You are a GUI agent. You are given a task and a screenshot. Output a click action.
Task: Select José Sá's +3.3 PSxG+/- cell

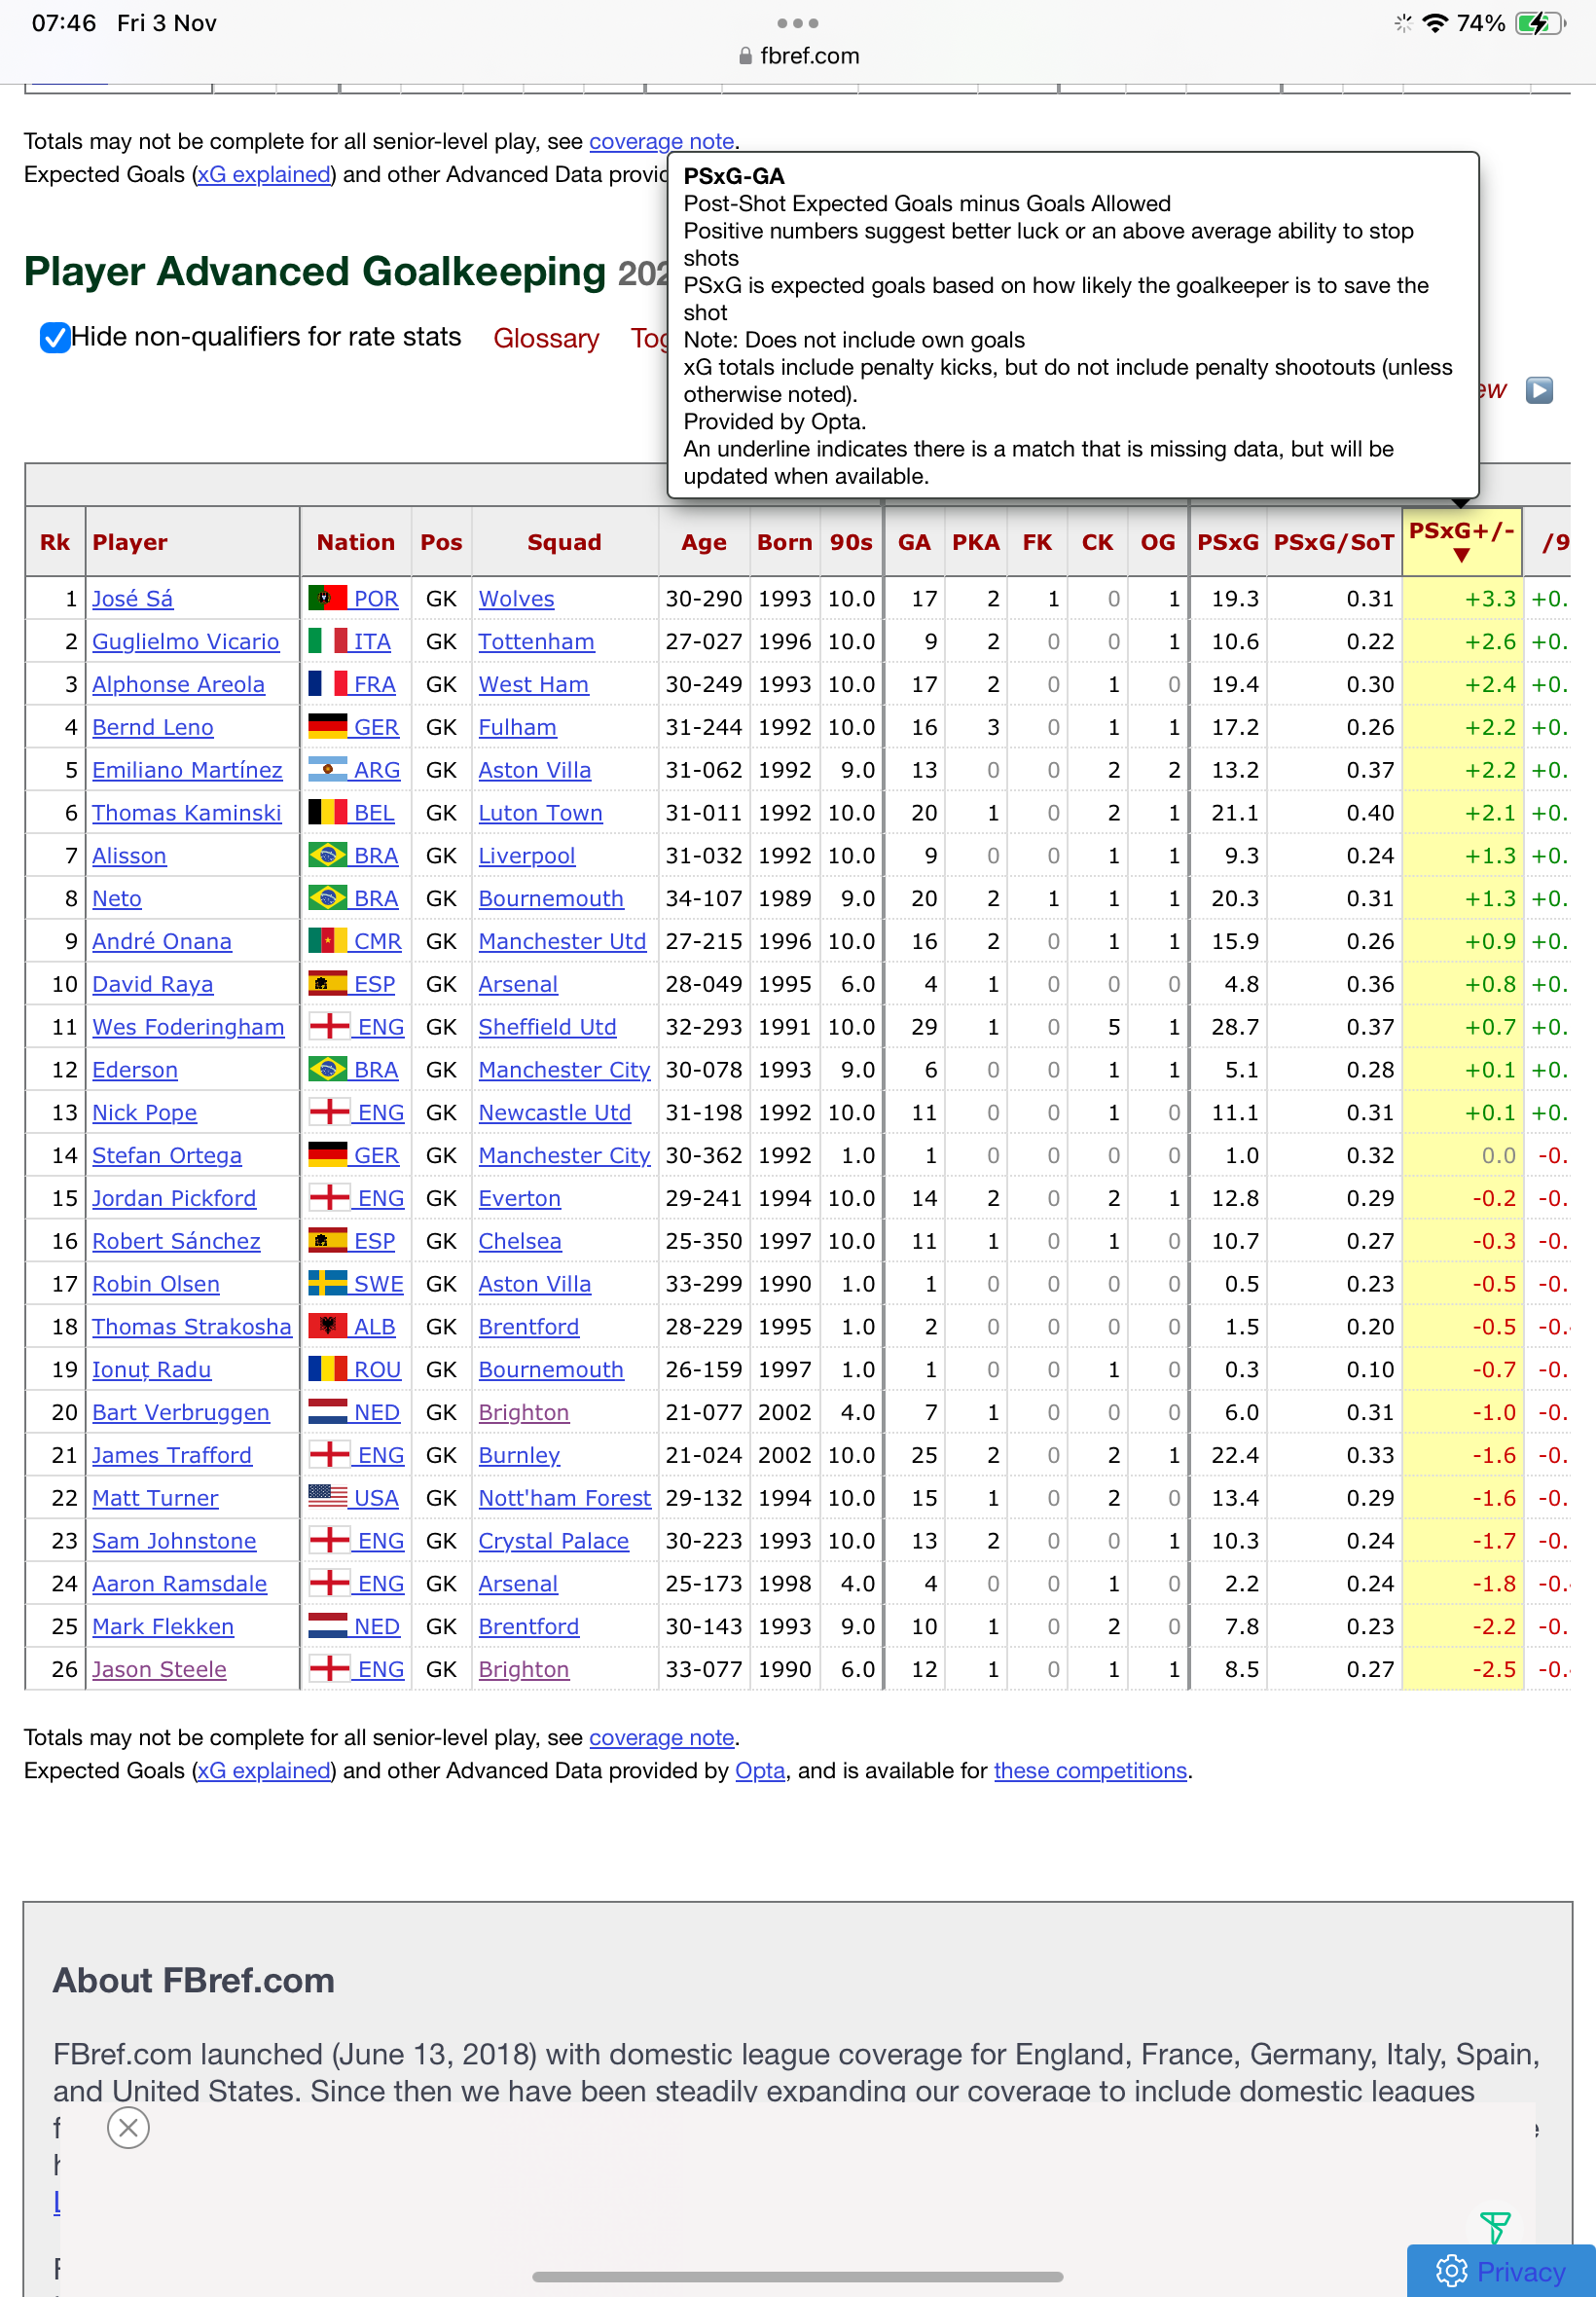[x=1462, y=599]
